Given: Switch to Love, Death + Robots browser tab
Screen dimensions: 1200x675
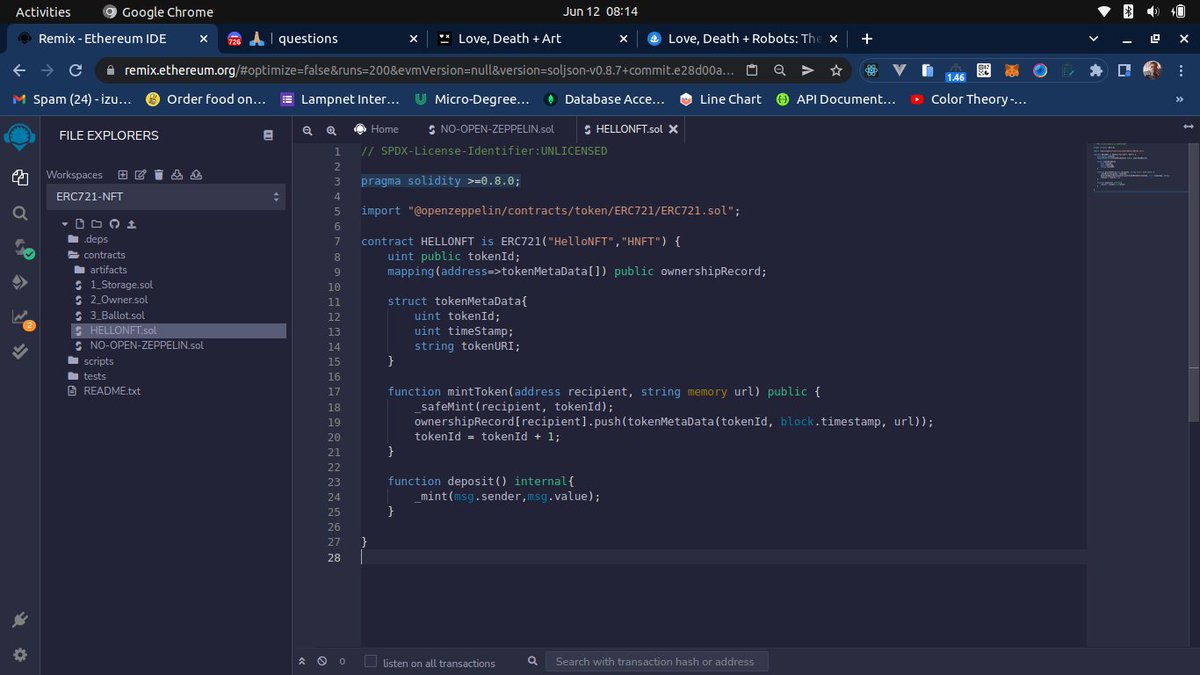Looking at the screenshot, I should [743, 39].
